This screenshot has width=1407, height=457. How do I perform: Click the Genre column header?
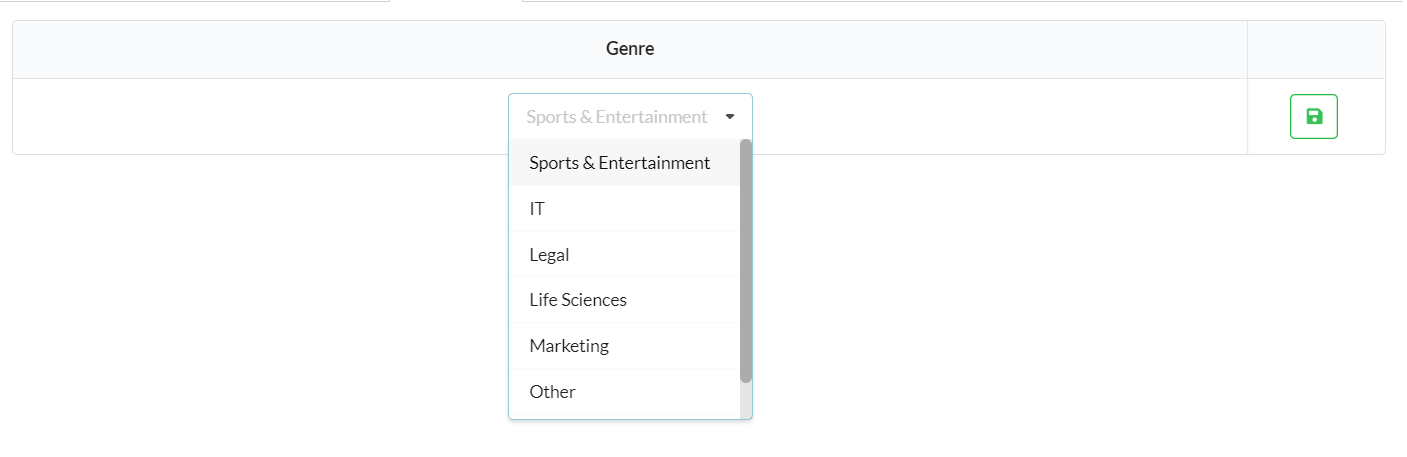pos(630,49)
